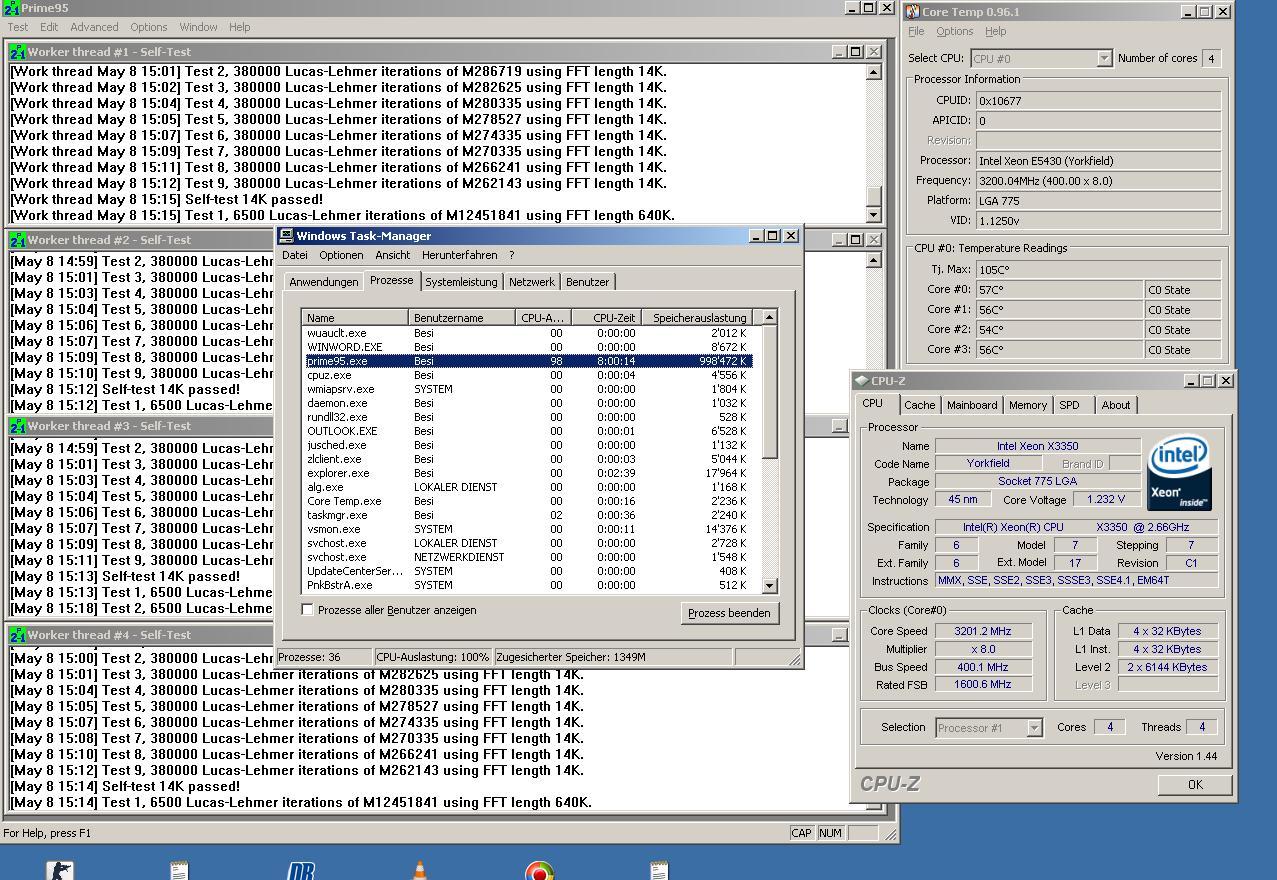Open the Select CPU dropdown in Core Temp
The width and height of the screenshot is (1277, 880).
pyautogui.click(x=1104, y=59)
